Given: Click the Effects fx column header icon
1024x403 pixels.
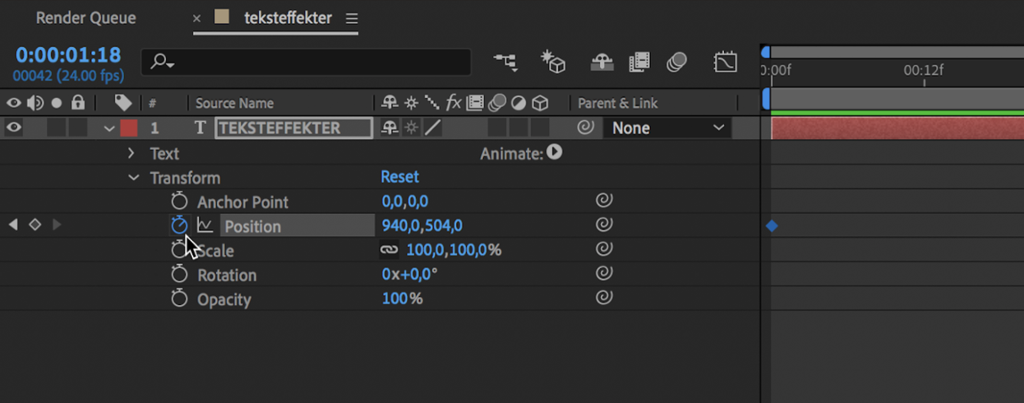Looking at the screenshot, I should point(453,103).
